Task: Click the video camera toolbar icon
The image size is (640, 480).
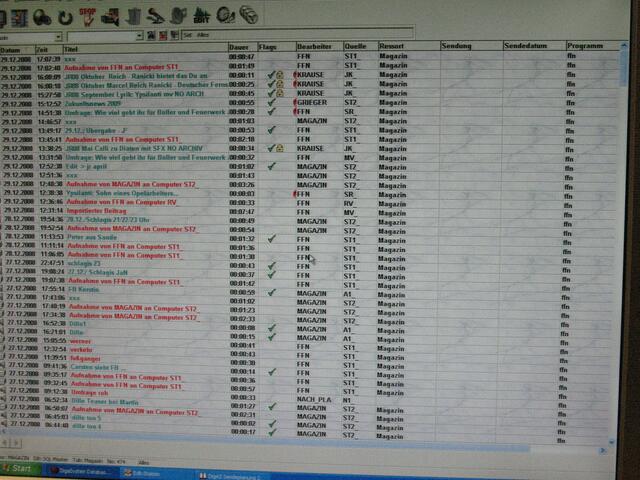Action: click(109, 16)
